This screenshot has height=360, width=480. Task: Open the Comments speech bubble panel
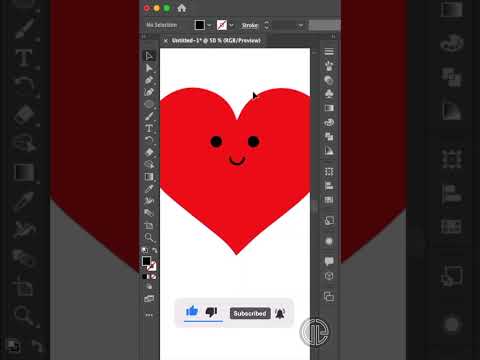(329, 261)
